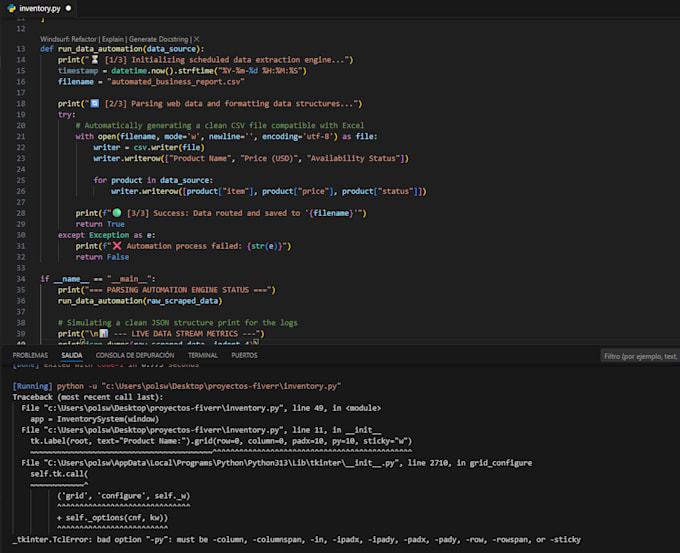The image size is (680, 553).
Task: Click line number 13 in gutter
Action: 21,49
